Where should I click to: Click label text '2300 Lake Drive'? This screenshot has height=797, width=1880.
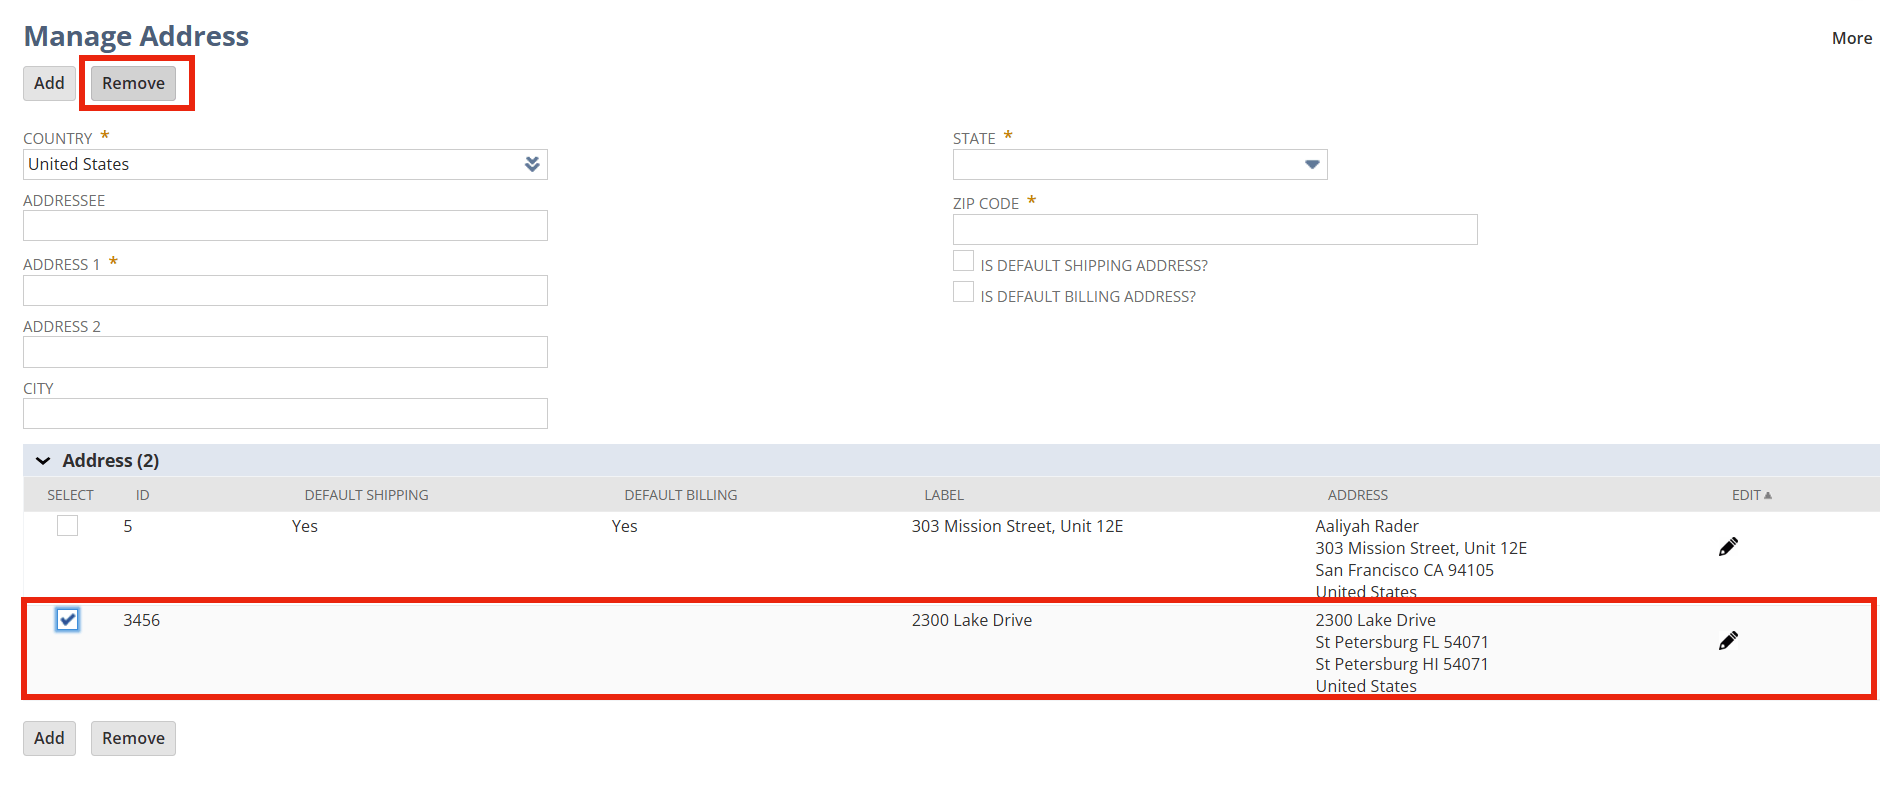click(971, 620)
